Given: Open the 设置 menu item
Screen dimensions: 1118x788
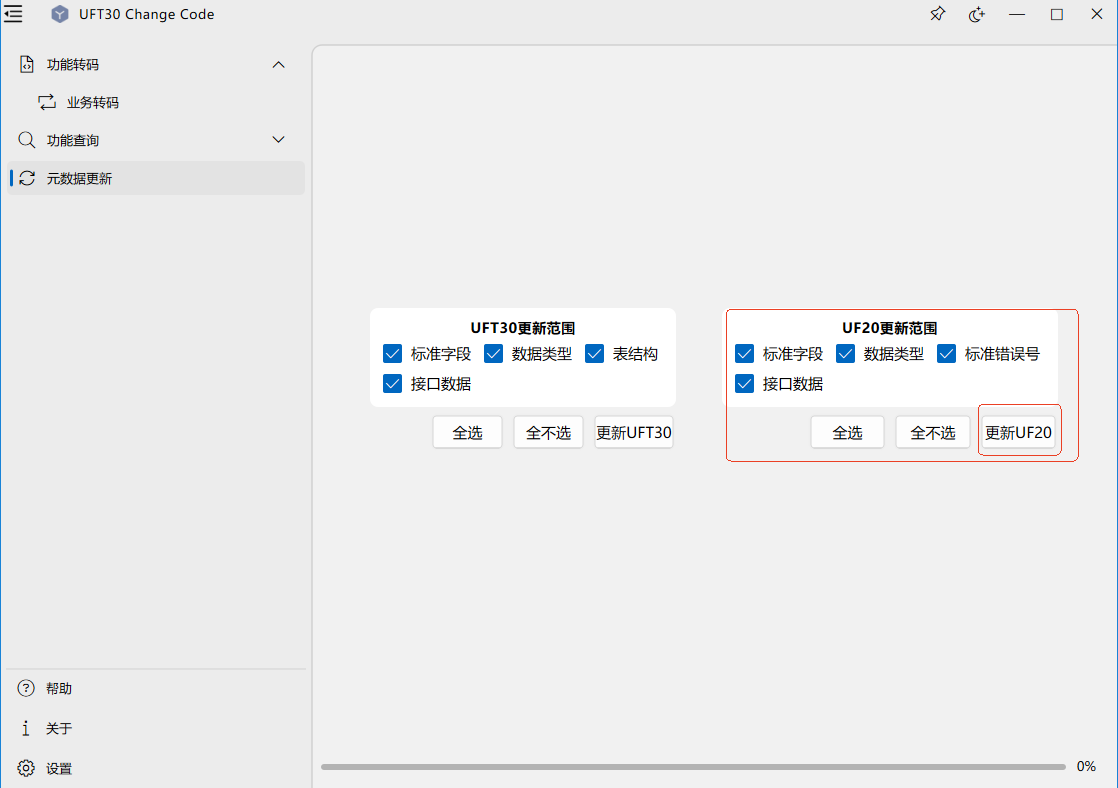Looking at the screenshot, I should tap(156, 768).
